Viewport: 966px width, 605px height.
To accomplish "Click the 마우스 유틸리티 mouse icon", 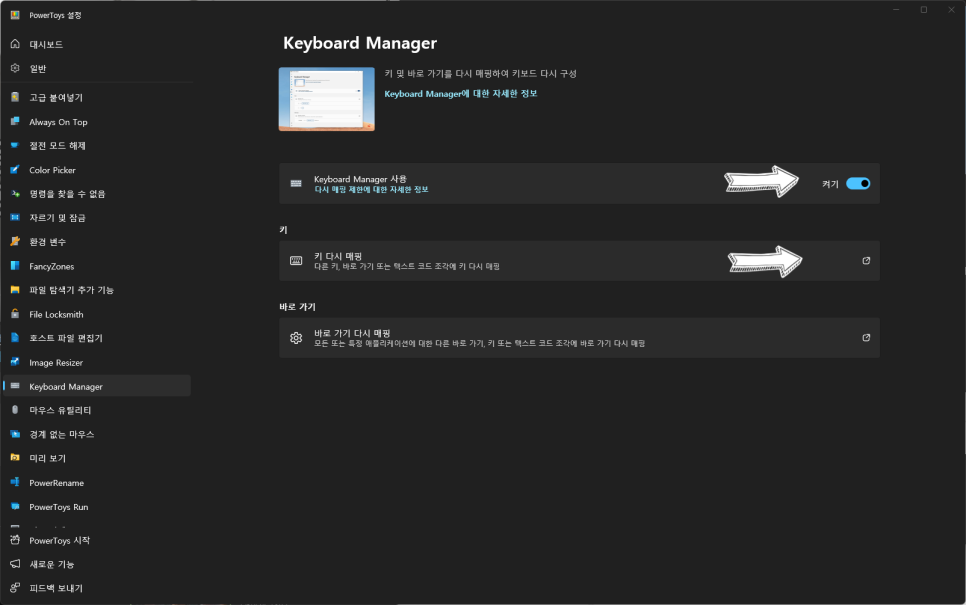I will point(15,410).
